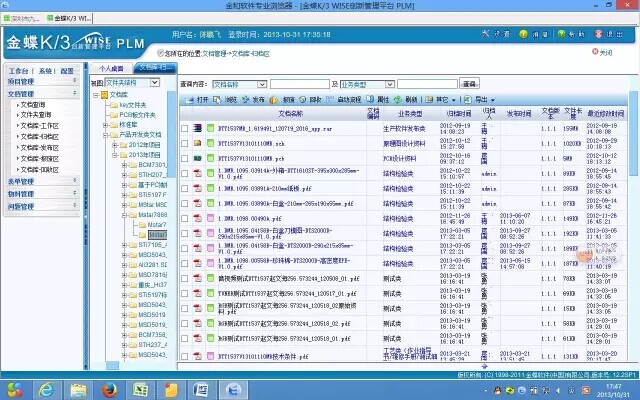Check the TUNER测试DTT1537 pdf row checkbox
The width and height of the screenshot is (640, 400).
(x=184, y=293)
